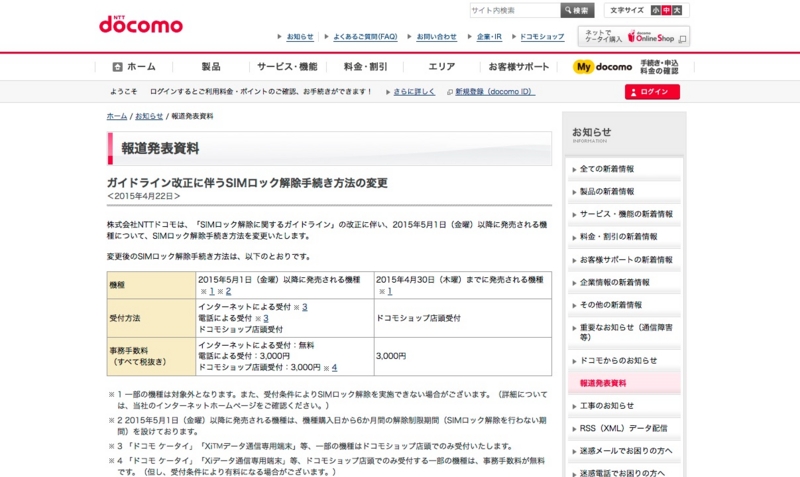This screenshot has width=800, height=477.
Task: Click 新規登録 (docomo ID) link
Action: pyautogui.click(x=494, y=92)
